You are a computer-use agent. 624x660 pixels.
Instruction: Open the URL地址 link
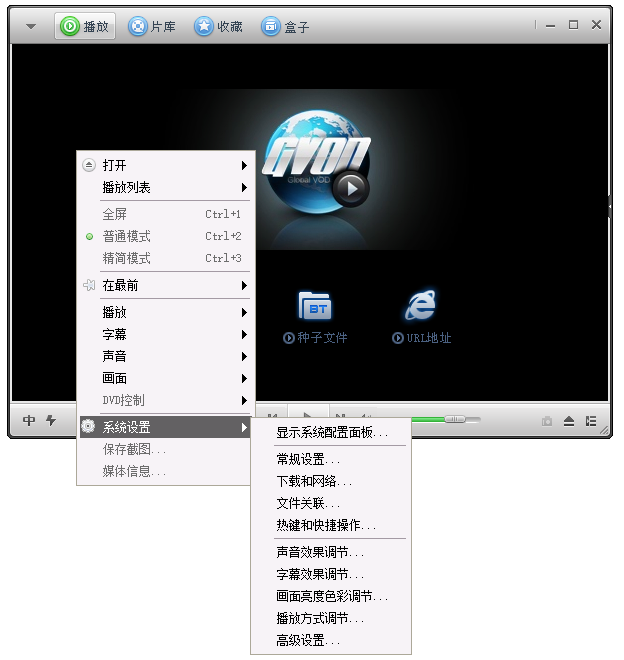point(421,338)
